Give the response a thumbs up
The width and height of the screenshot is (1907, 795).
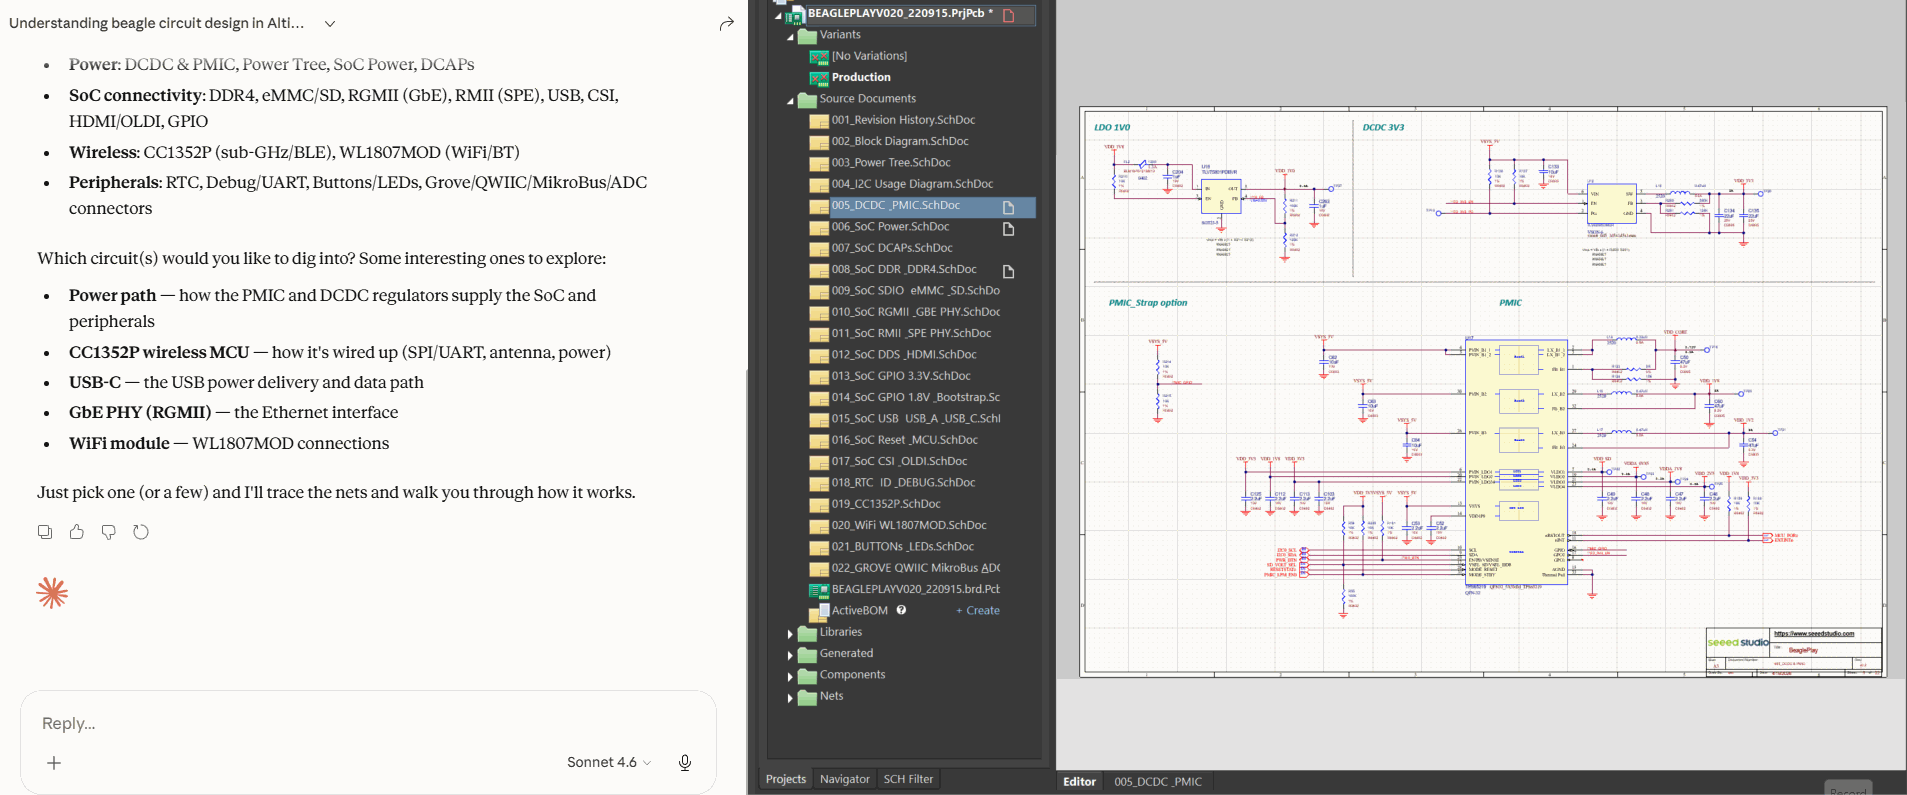pyautogui.click(x=77, y=532)
